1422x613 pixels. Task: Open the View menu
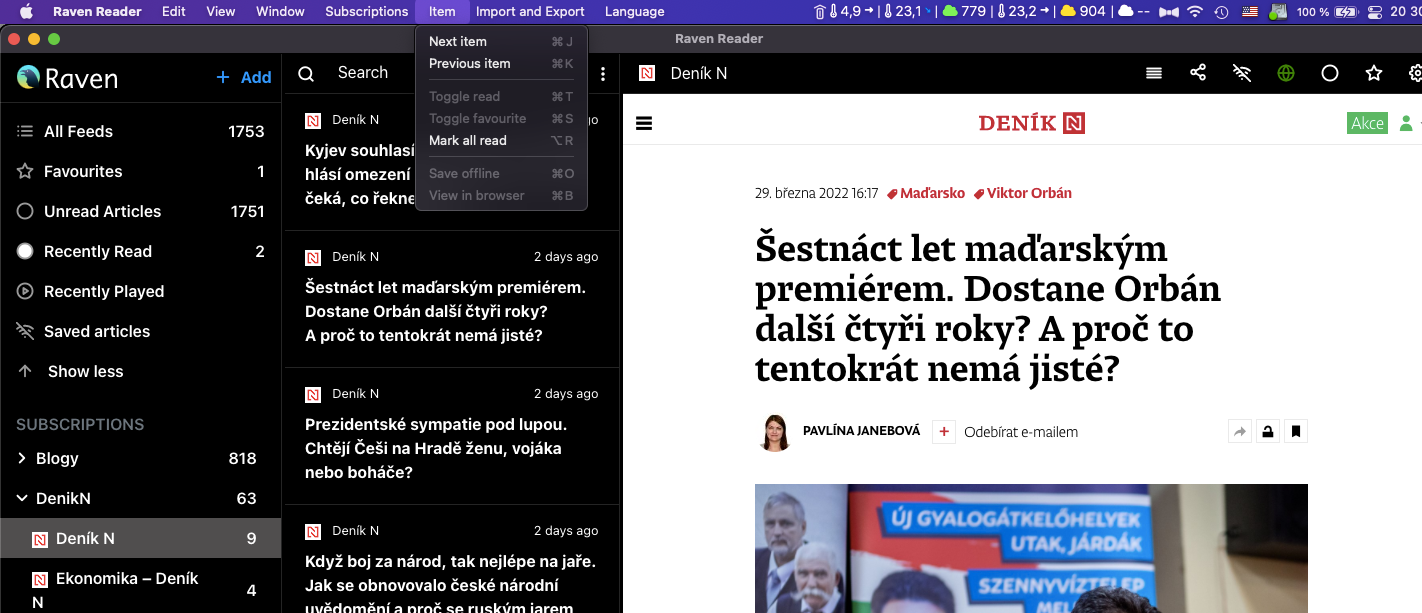coord(220,11)
